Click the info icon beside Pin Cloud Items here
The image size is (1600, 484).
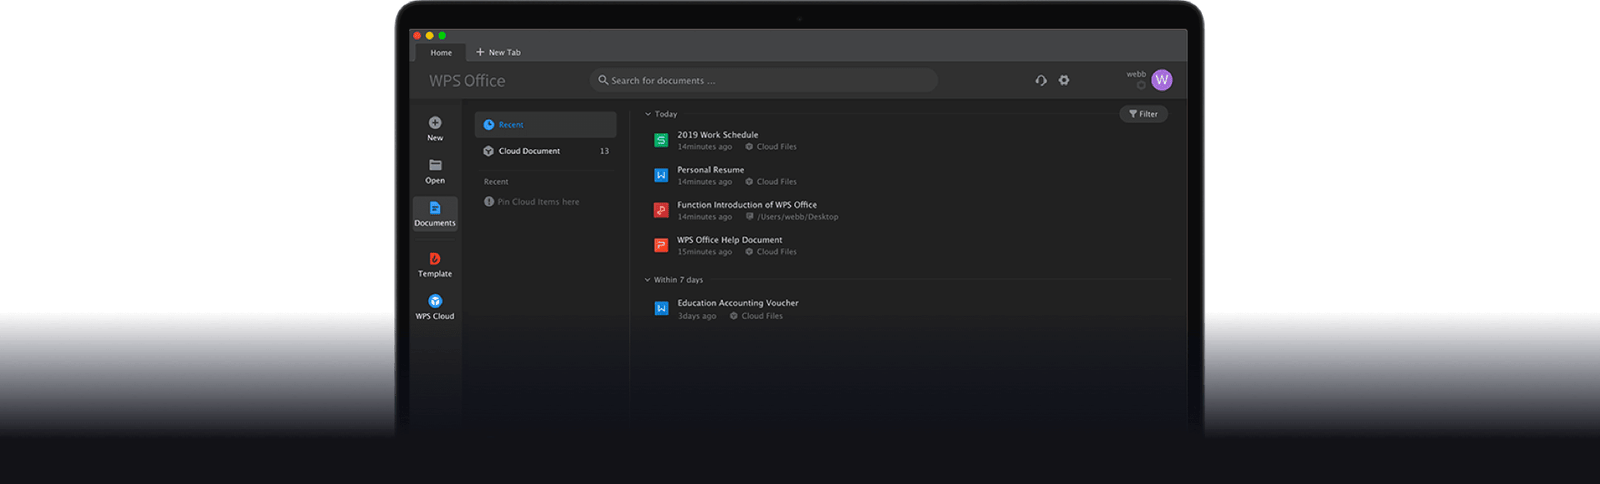[489, 202]
